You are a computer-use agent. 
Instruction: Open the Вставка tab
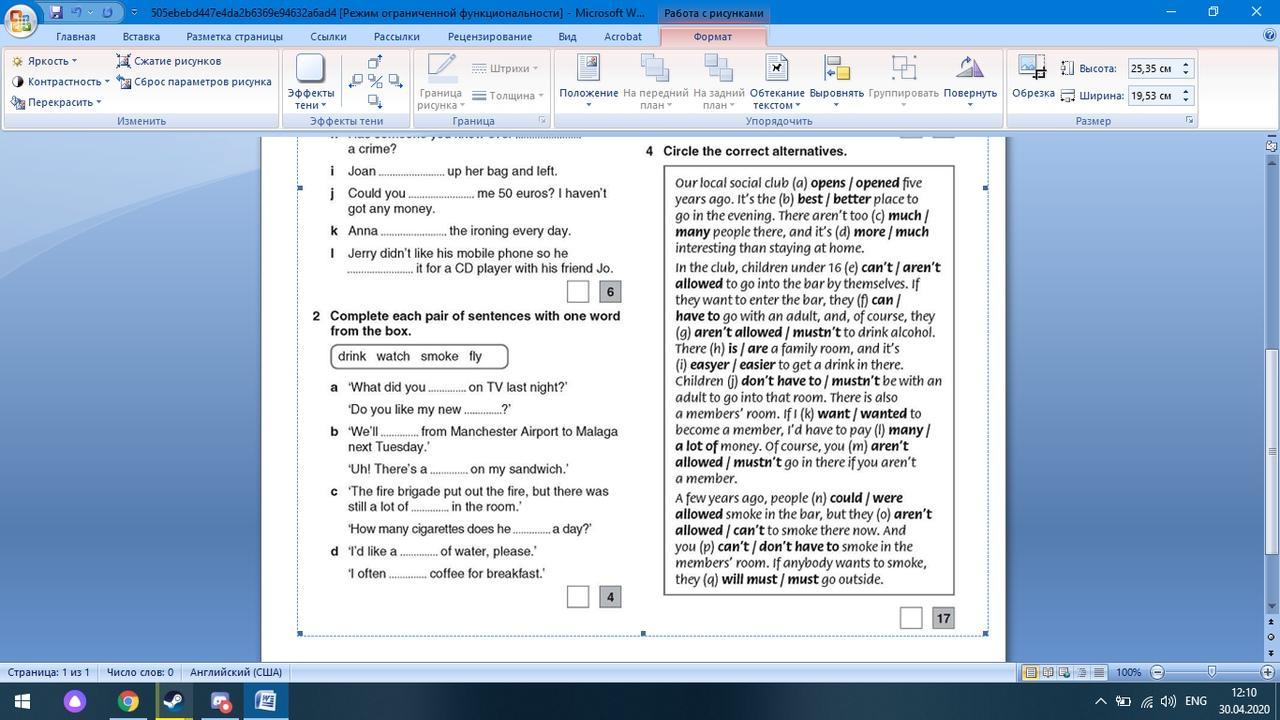coord(141,37)
